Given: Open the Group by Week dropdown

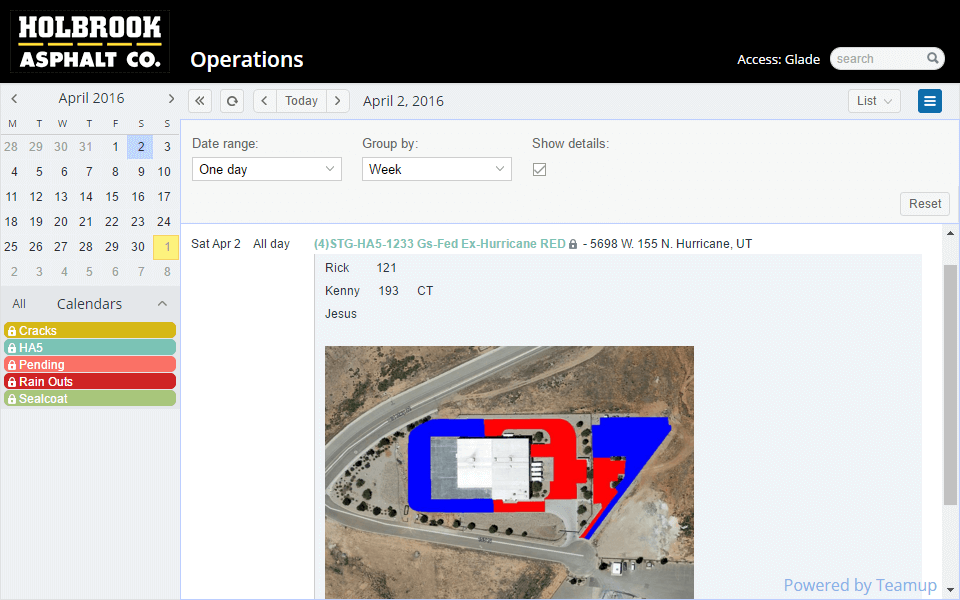Looking at the screenshot, I should coord(437,169).
